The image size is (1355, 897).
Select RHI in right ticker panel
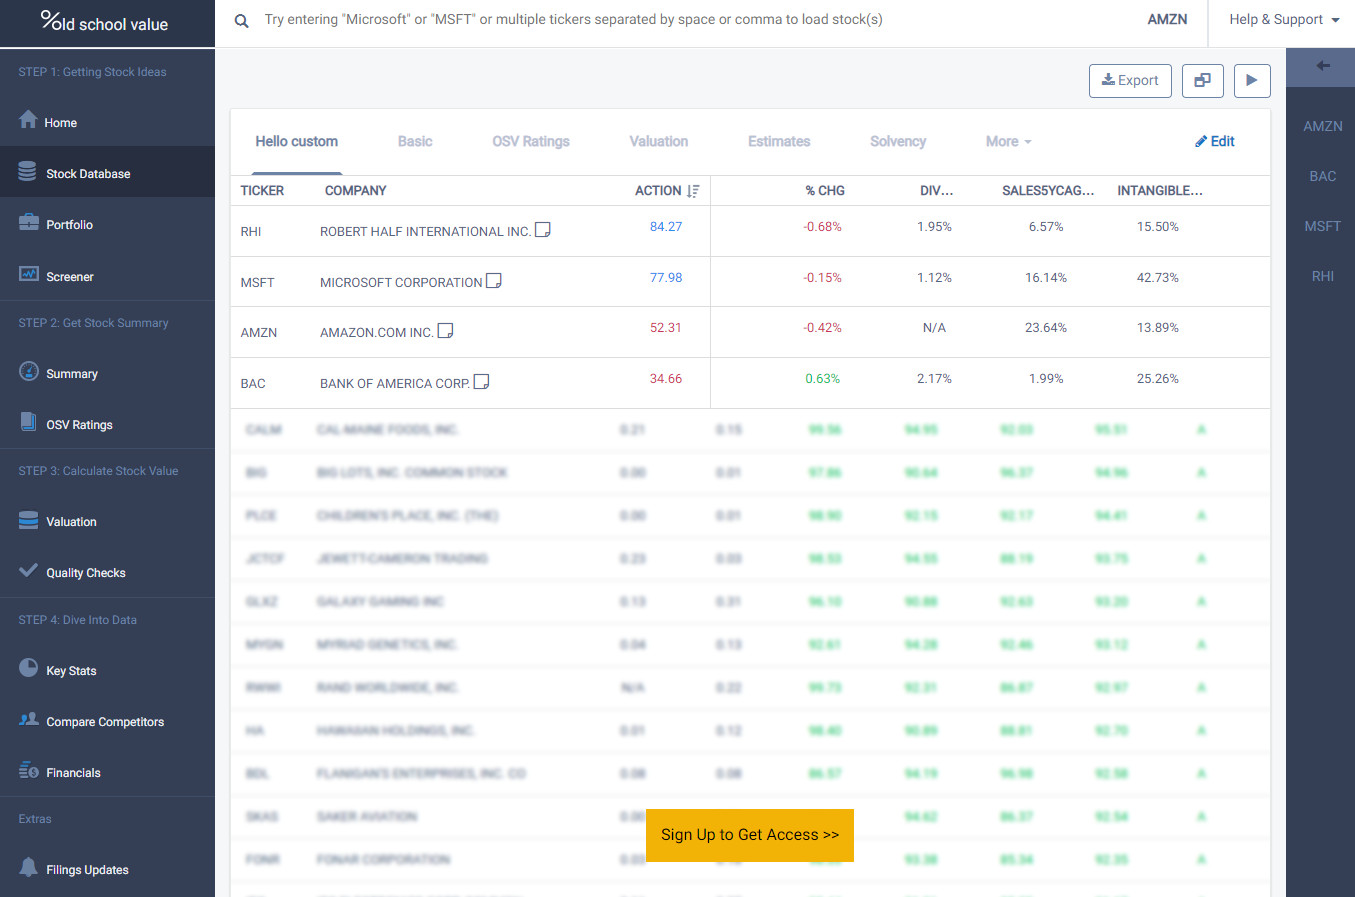pos(1322,277)
